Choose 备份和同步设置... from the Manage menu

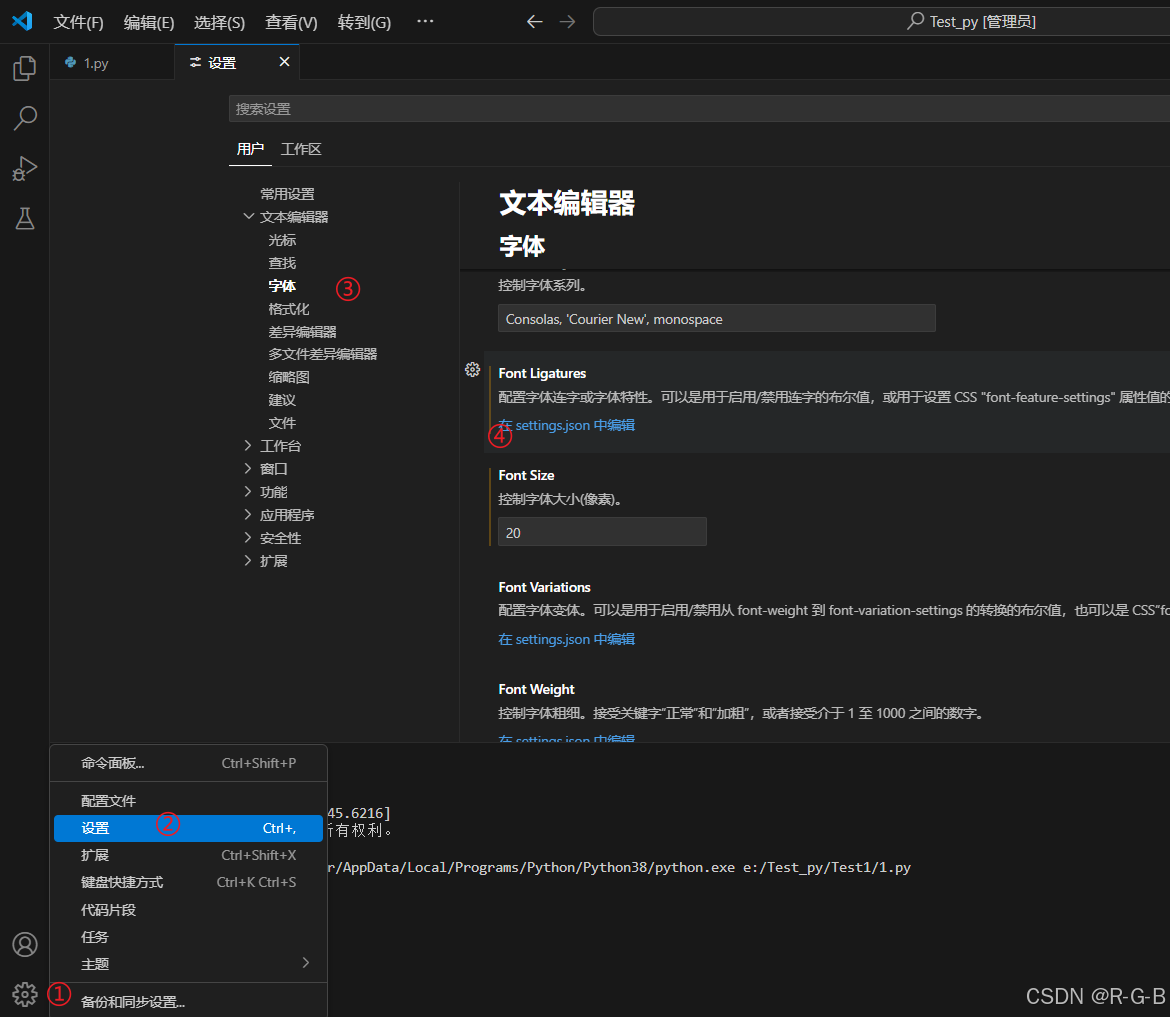pyautogui.click(x=188, y=1001)
